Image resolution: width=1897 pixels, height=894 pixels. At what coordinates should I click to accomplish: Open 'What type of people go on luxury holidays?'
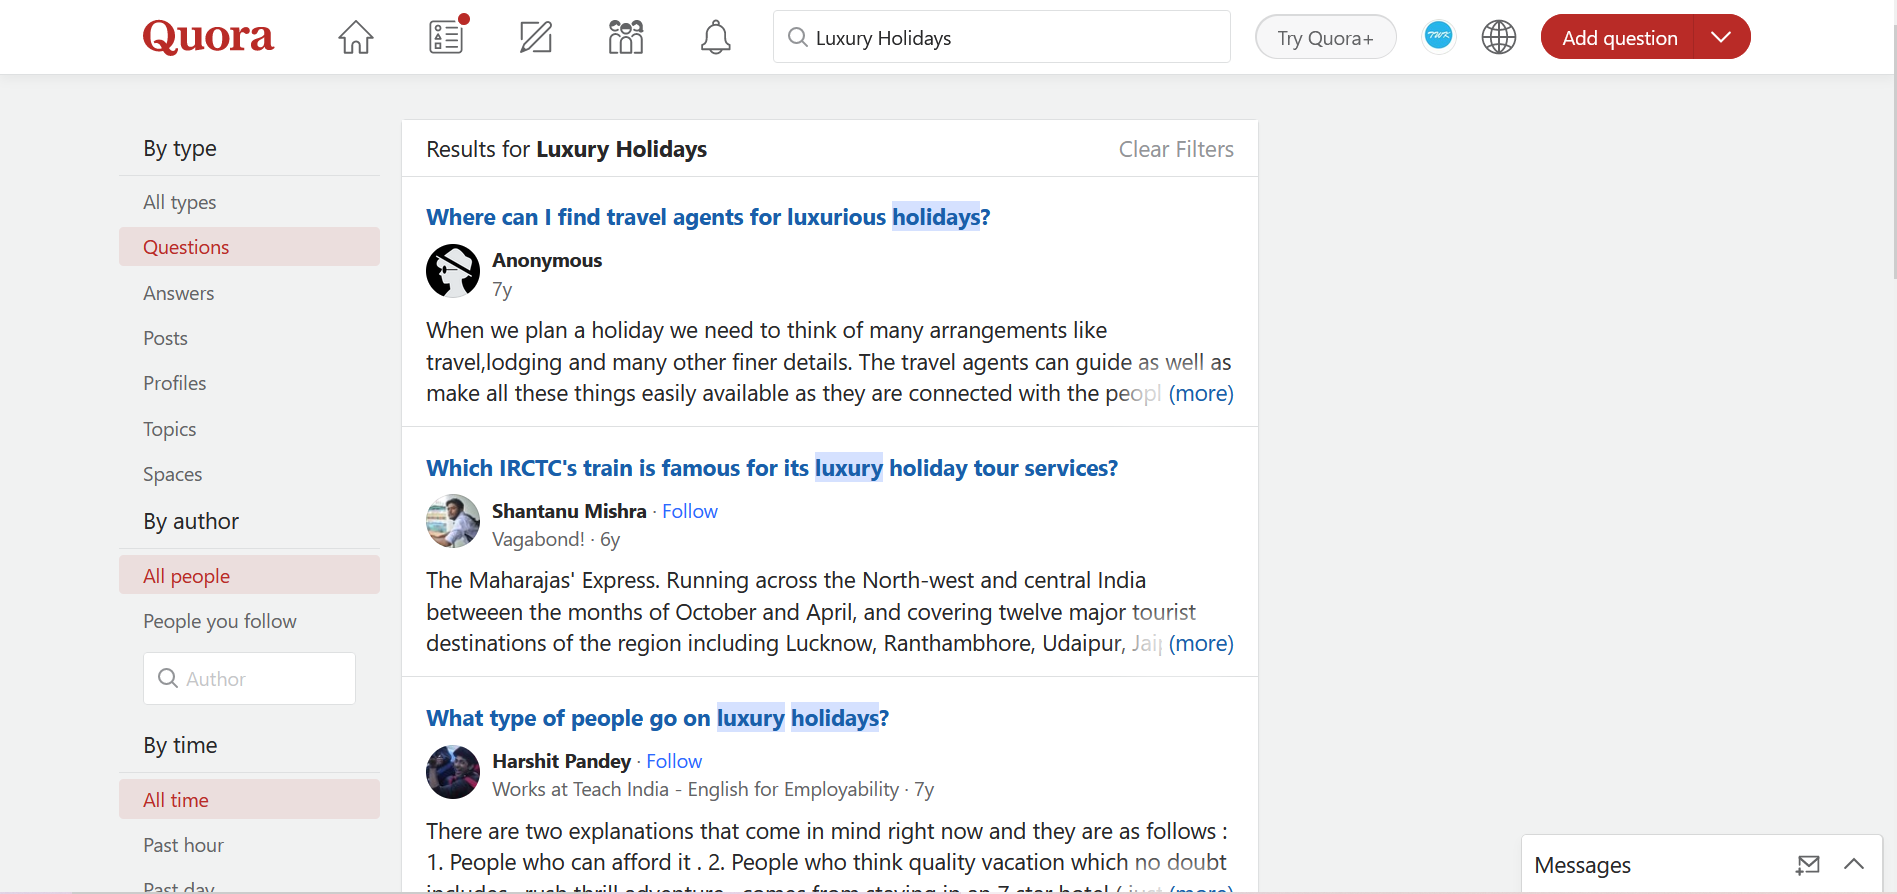click(657, 718)
